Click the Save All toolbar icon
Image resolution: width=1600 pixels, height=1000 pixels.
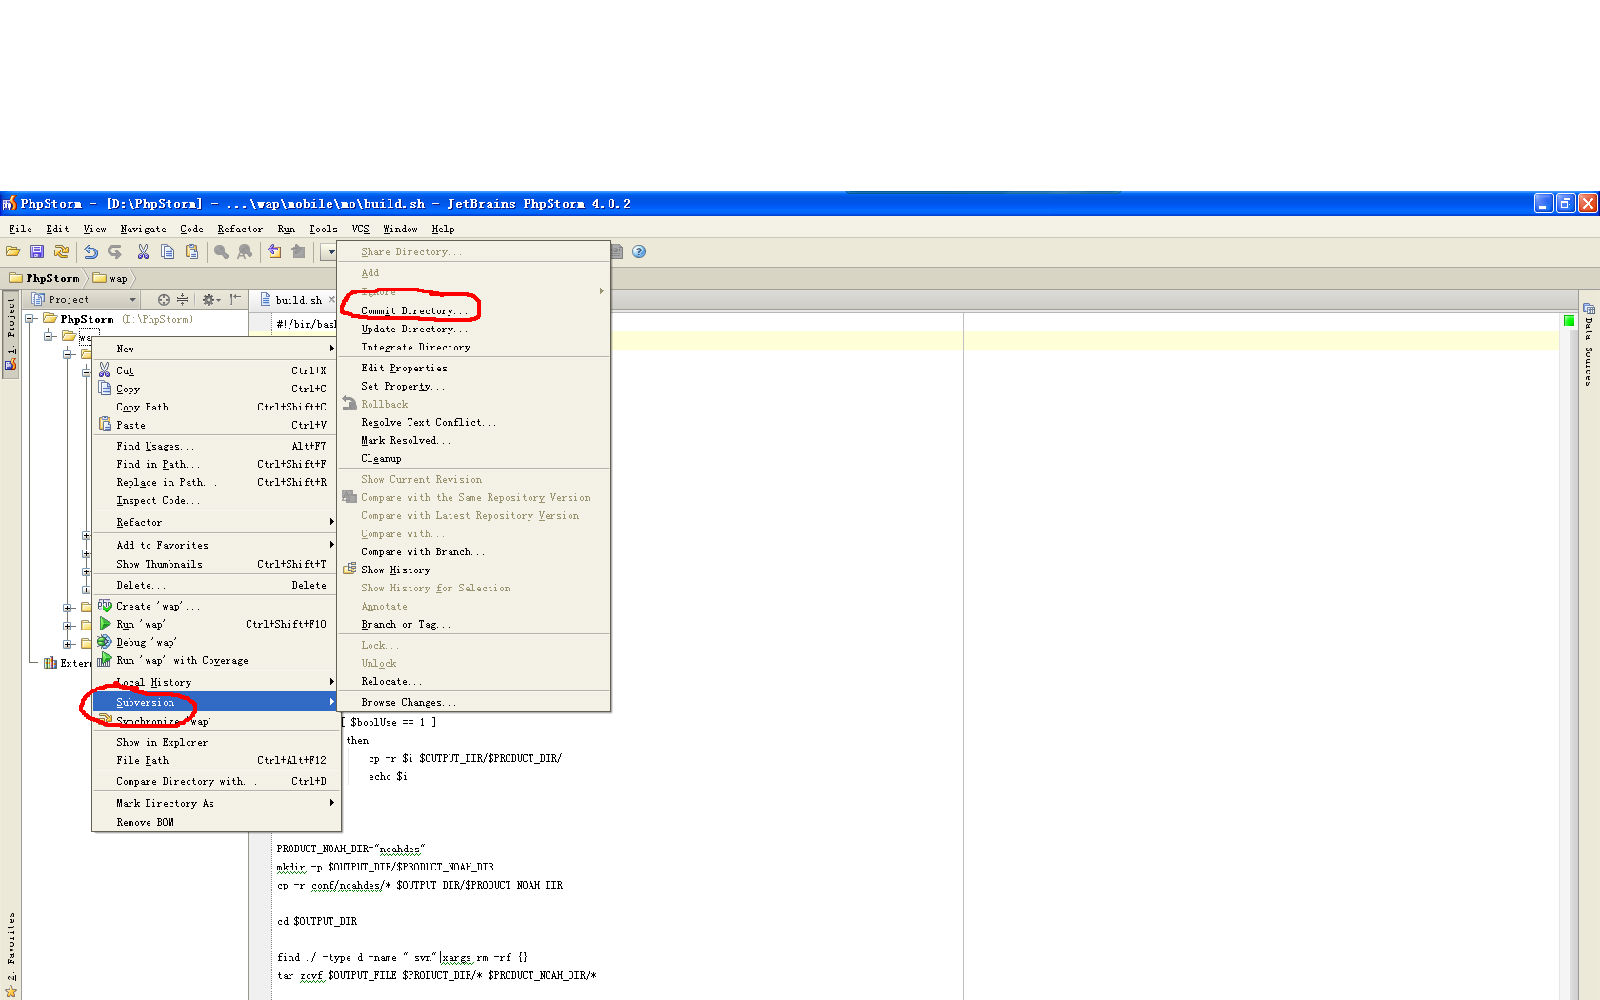click(x=37, y=252)
